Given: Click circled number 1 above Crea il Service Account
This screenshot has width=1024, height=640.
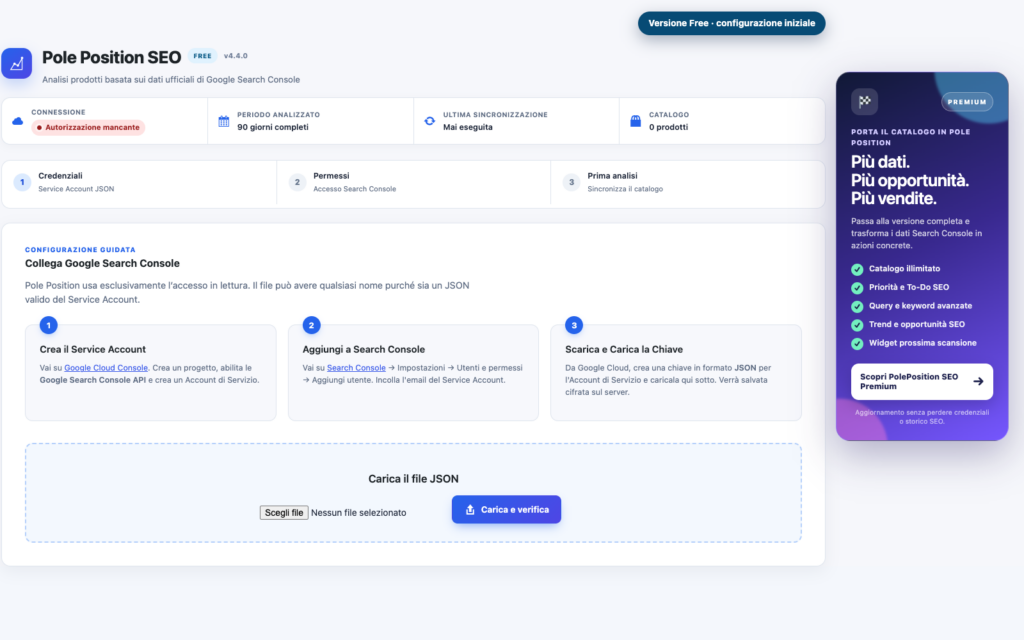Looking at the screenshot, I should 48,325.
